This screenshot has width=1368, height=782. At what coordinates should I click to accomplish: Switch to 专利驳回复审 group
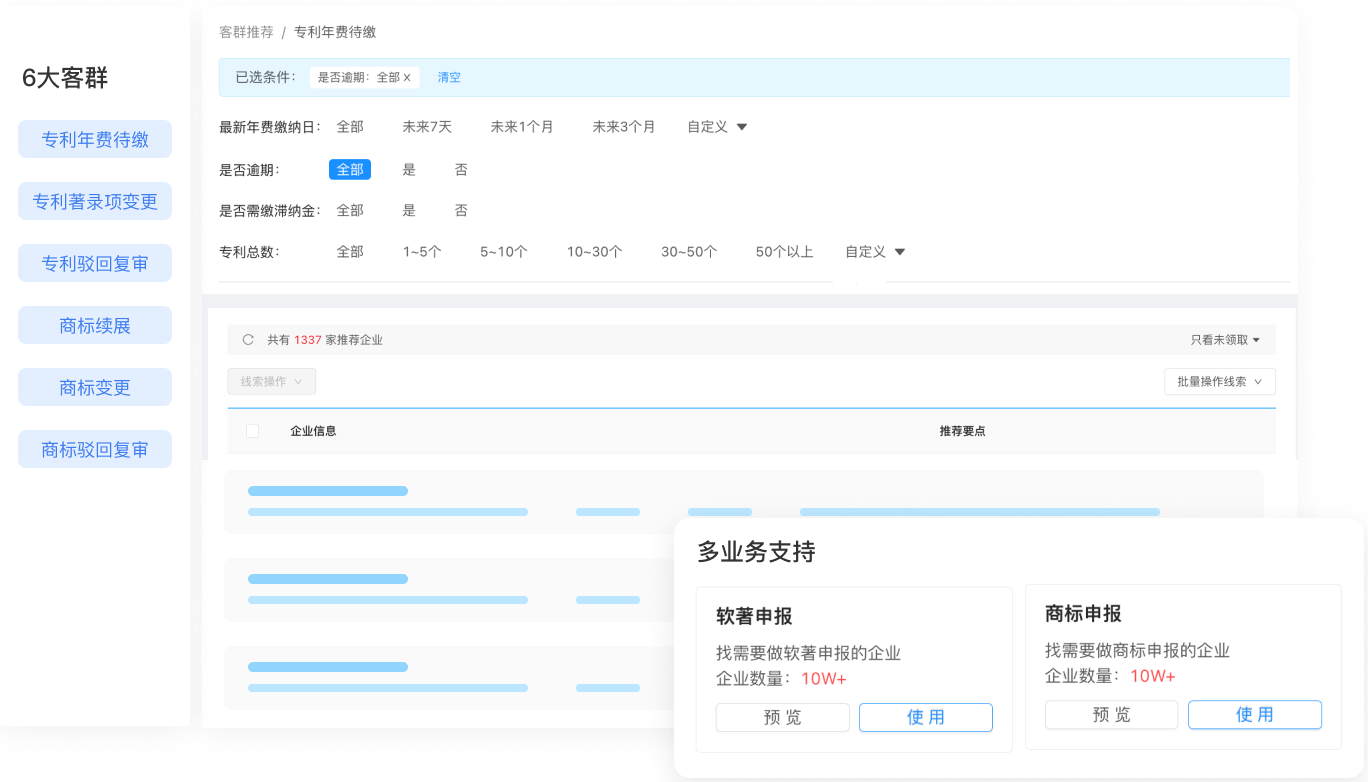(x=95, y=263)
